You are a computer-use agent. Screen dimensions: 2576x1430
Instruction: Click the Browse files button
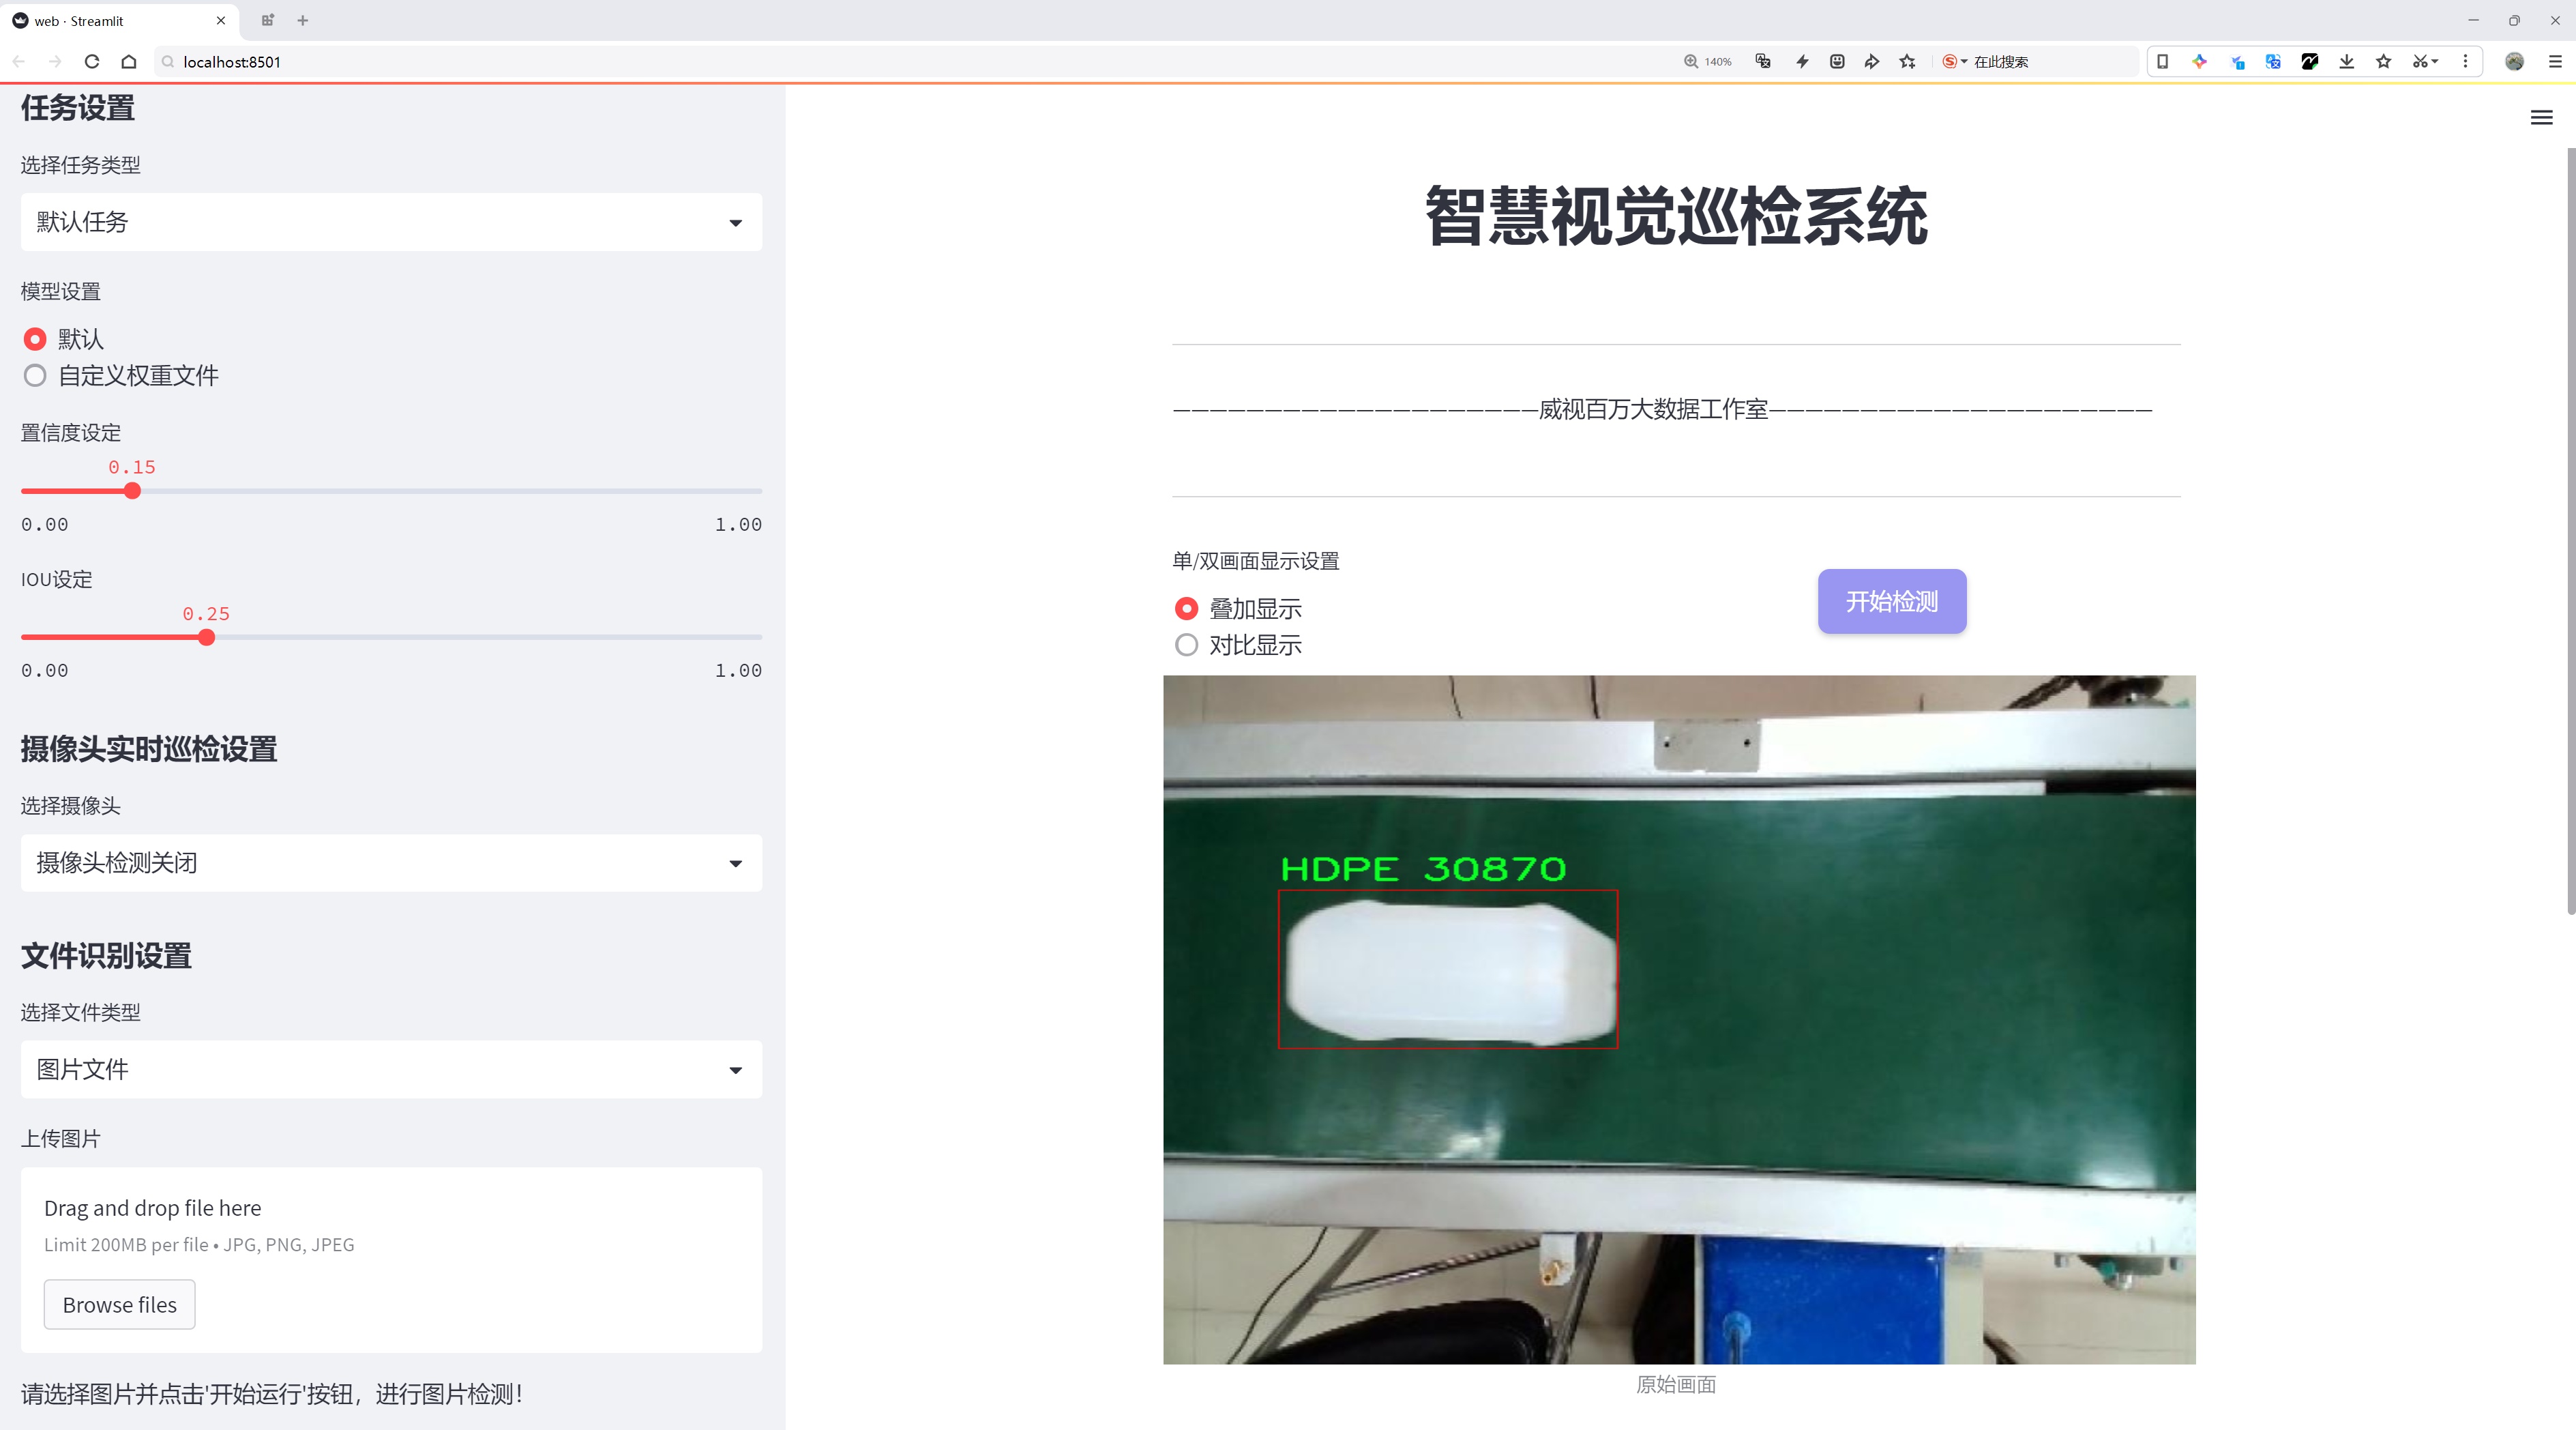119,1304
